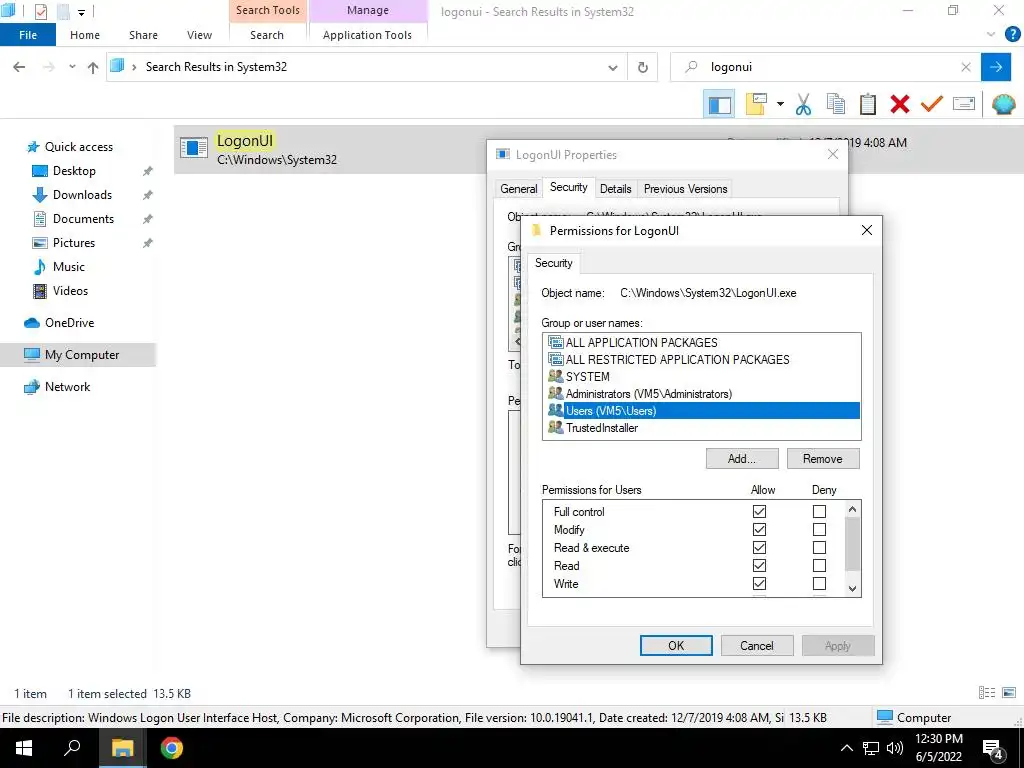Click the help question mark icon
1024x768 pixels.
(x=1012, y=35)
